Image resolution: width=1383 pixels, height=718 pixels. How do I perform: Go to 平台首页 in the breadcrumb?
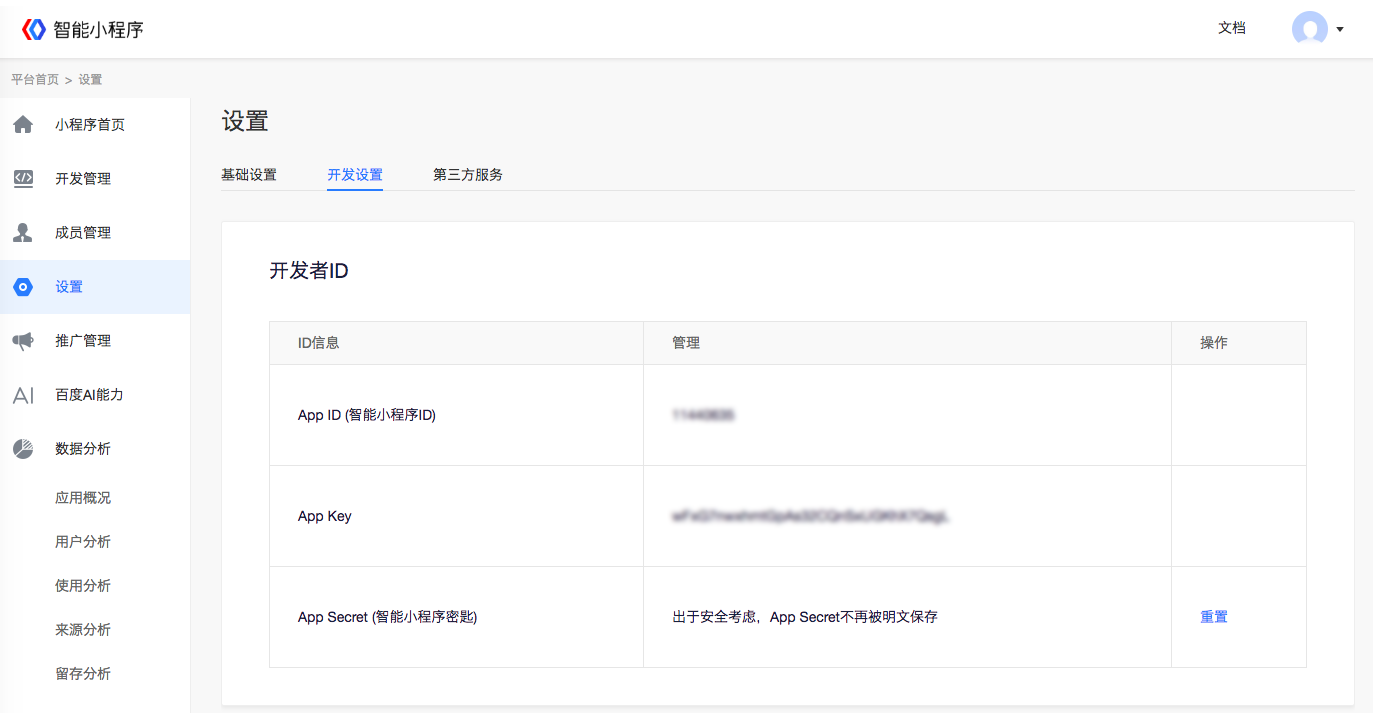coord(35,79)
